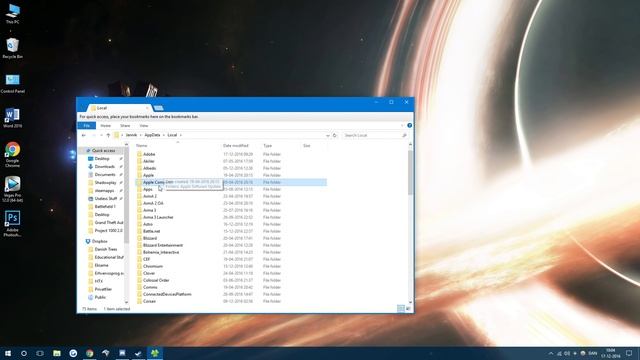The image size is (640, 360).
Task: Expand the ribbon with the chevron
Action: coord(402,125)
